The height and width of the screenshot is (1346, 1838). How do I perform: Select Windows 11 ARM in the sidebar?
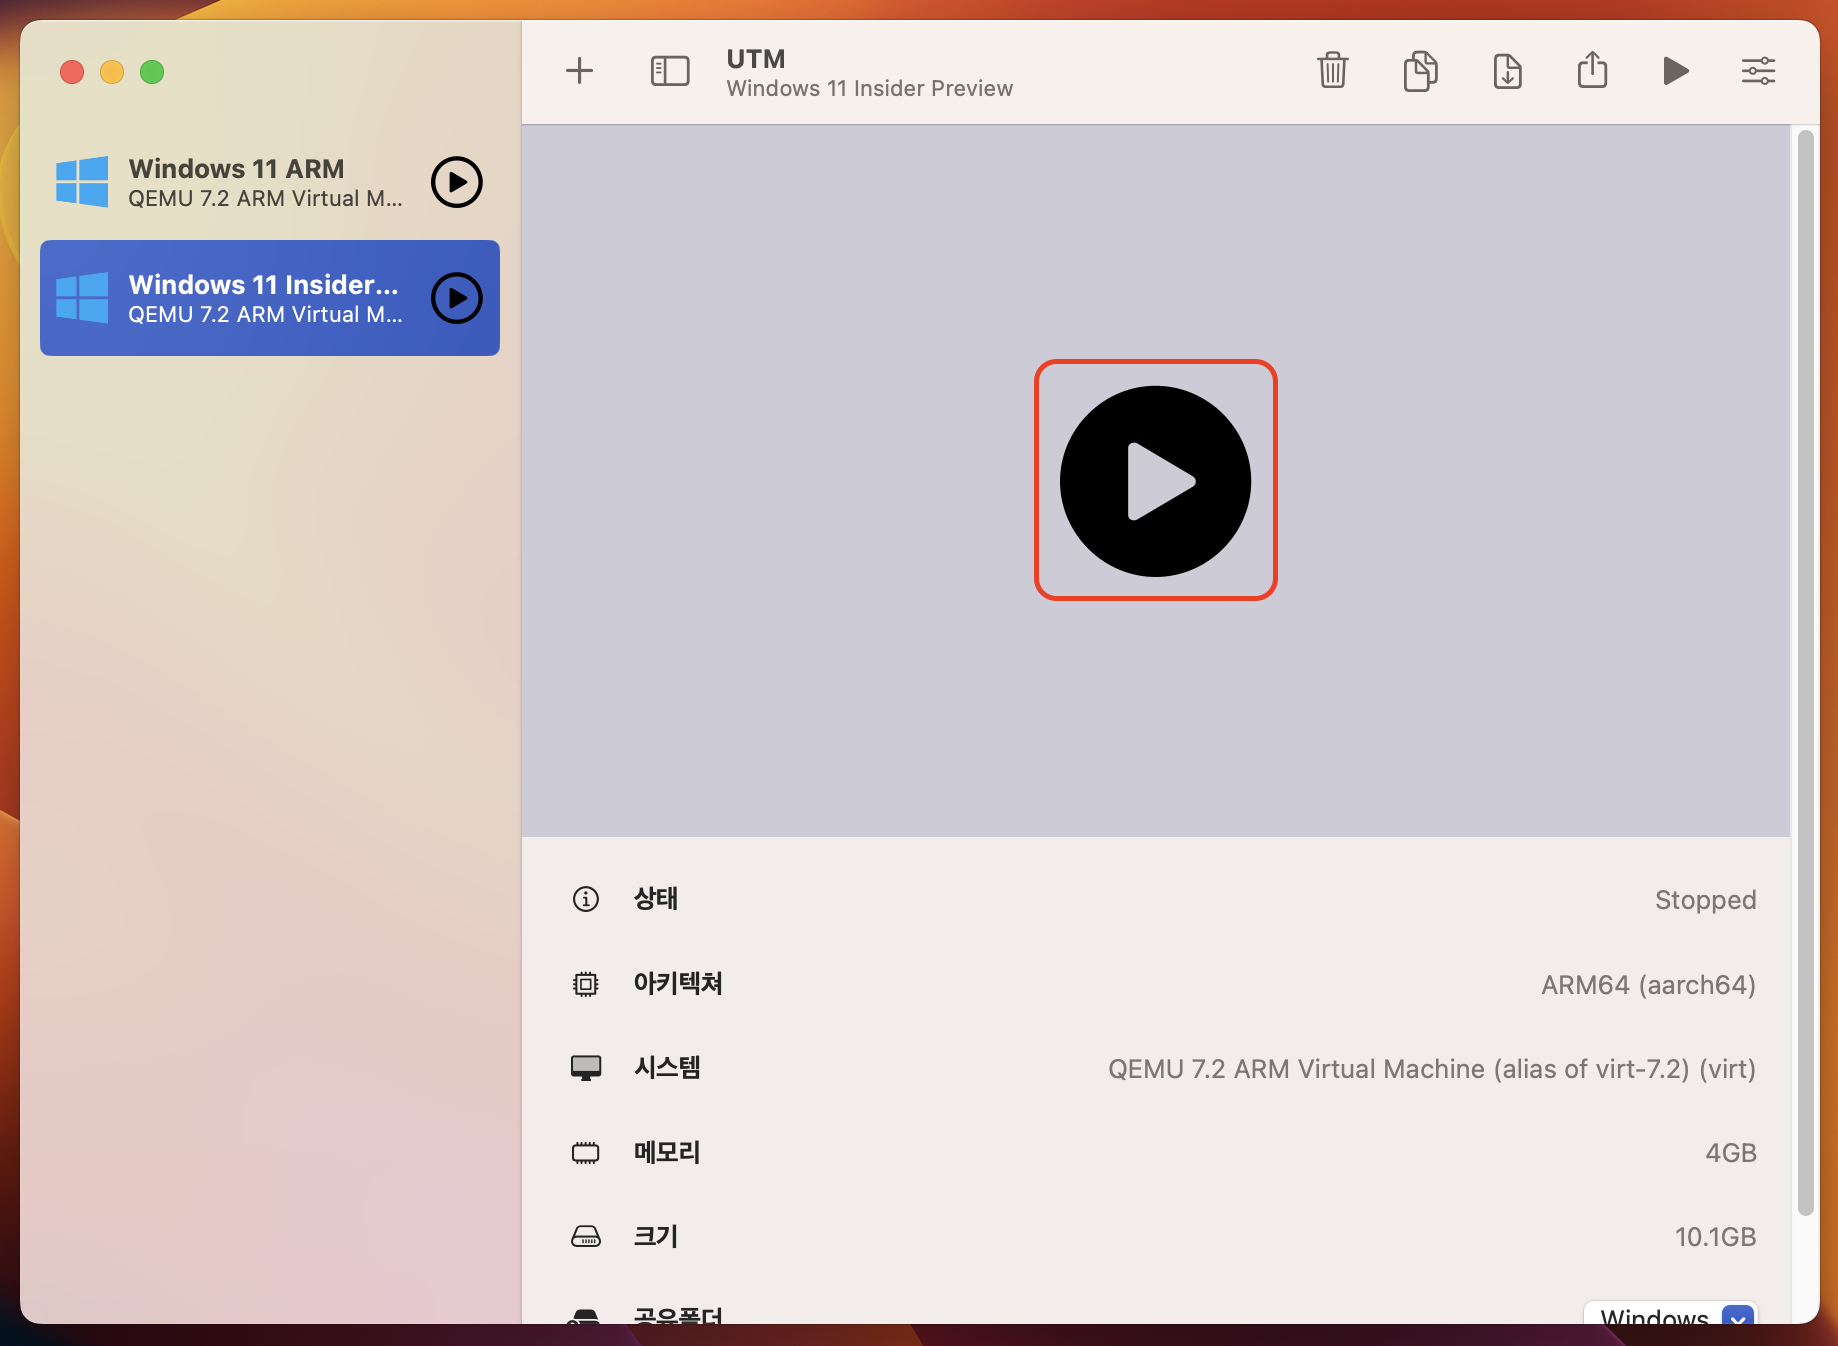pos(270,182)
